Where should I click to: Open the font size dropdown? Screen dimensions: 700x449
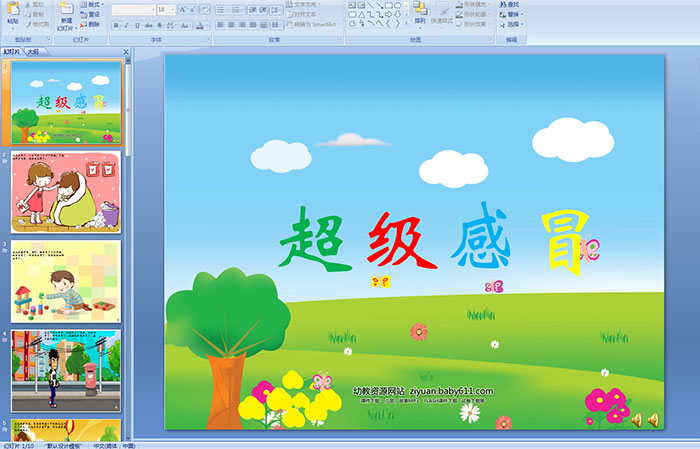point(172,9)
